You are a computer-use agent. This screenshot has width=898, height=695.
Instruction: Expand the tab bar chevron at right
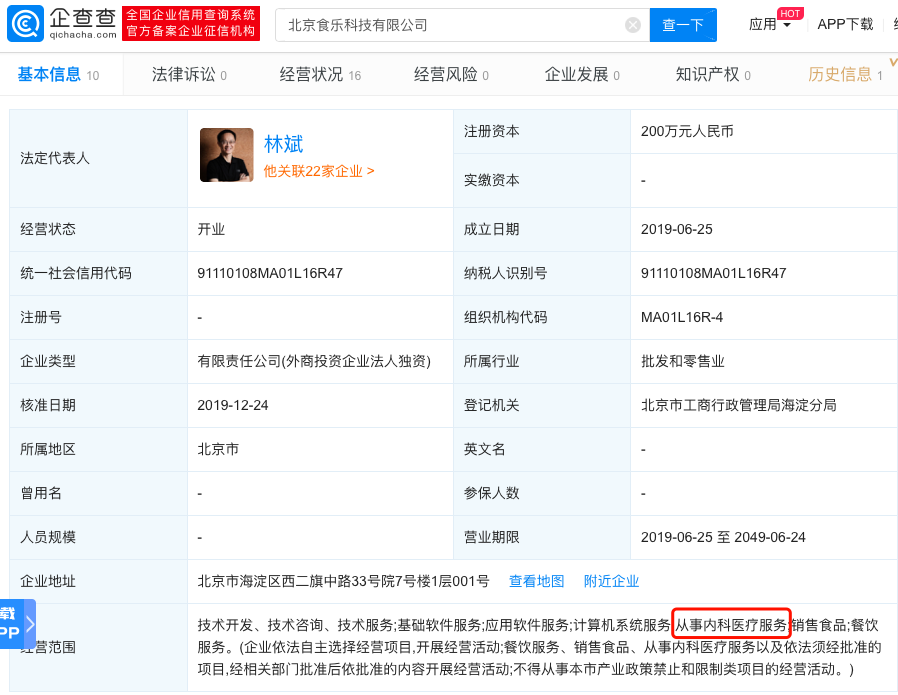tap(893, 64)
